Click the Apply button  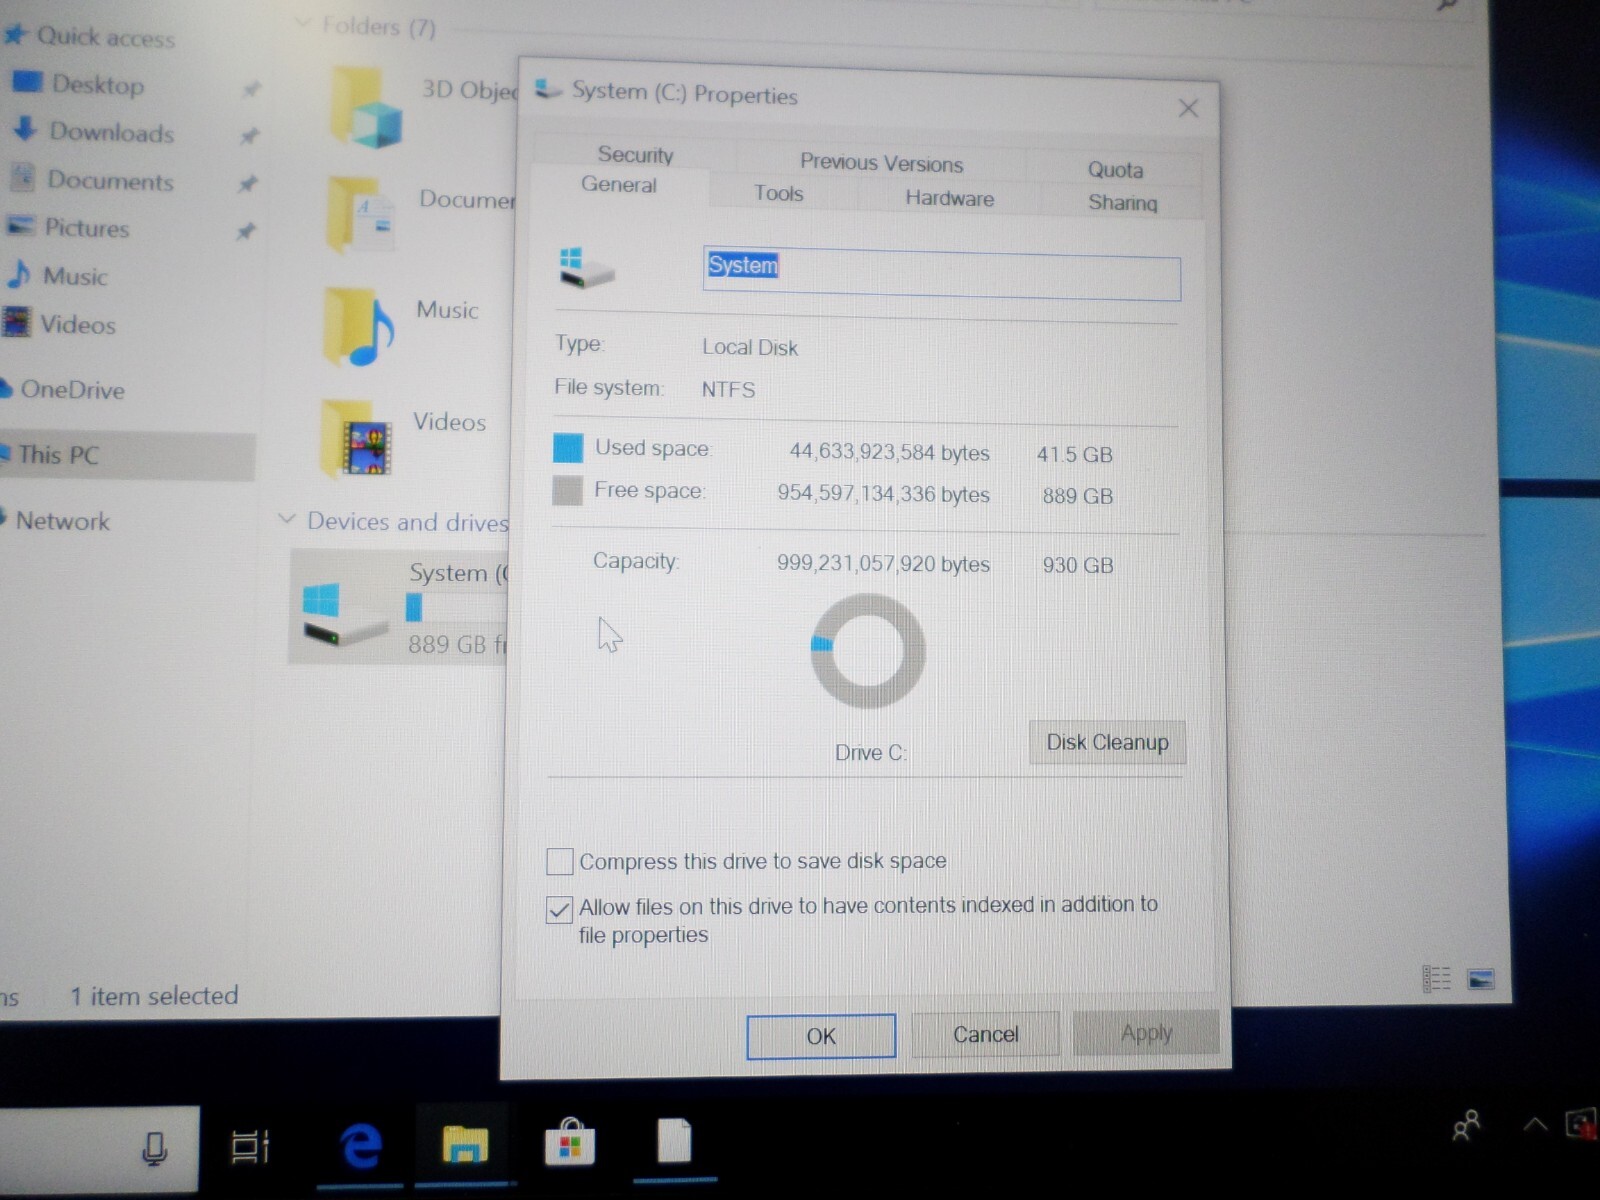point(1146,1033)
